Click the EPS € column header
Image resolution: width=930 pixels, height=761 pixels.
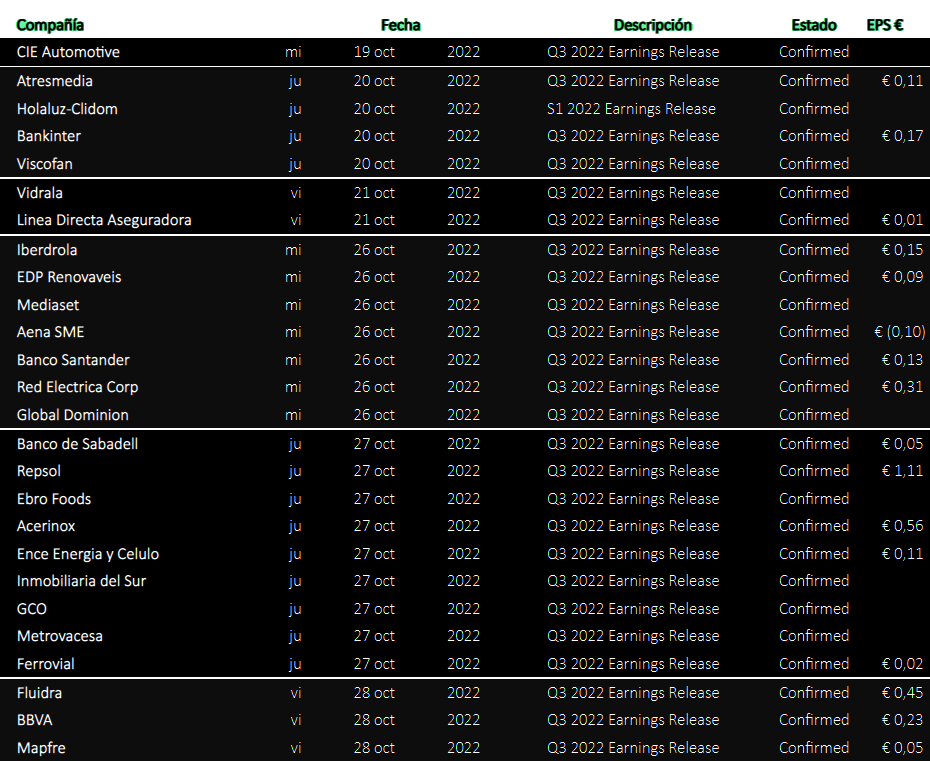coord(885,25)
